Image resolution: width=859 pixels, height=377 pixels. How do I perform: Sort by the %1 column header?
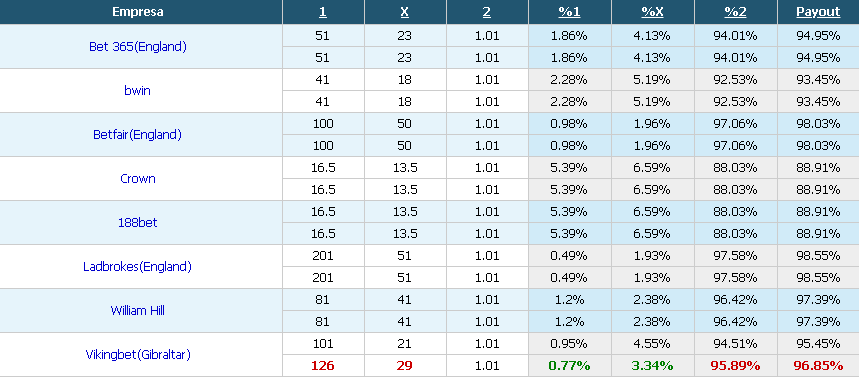pyautogui.click(x=569, y=12)
